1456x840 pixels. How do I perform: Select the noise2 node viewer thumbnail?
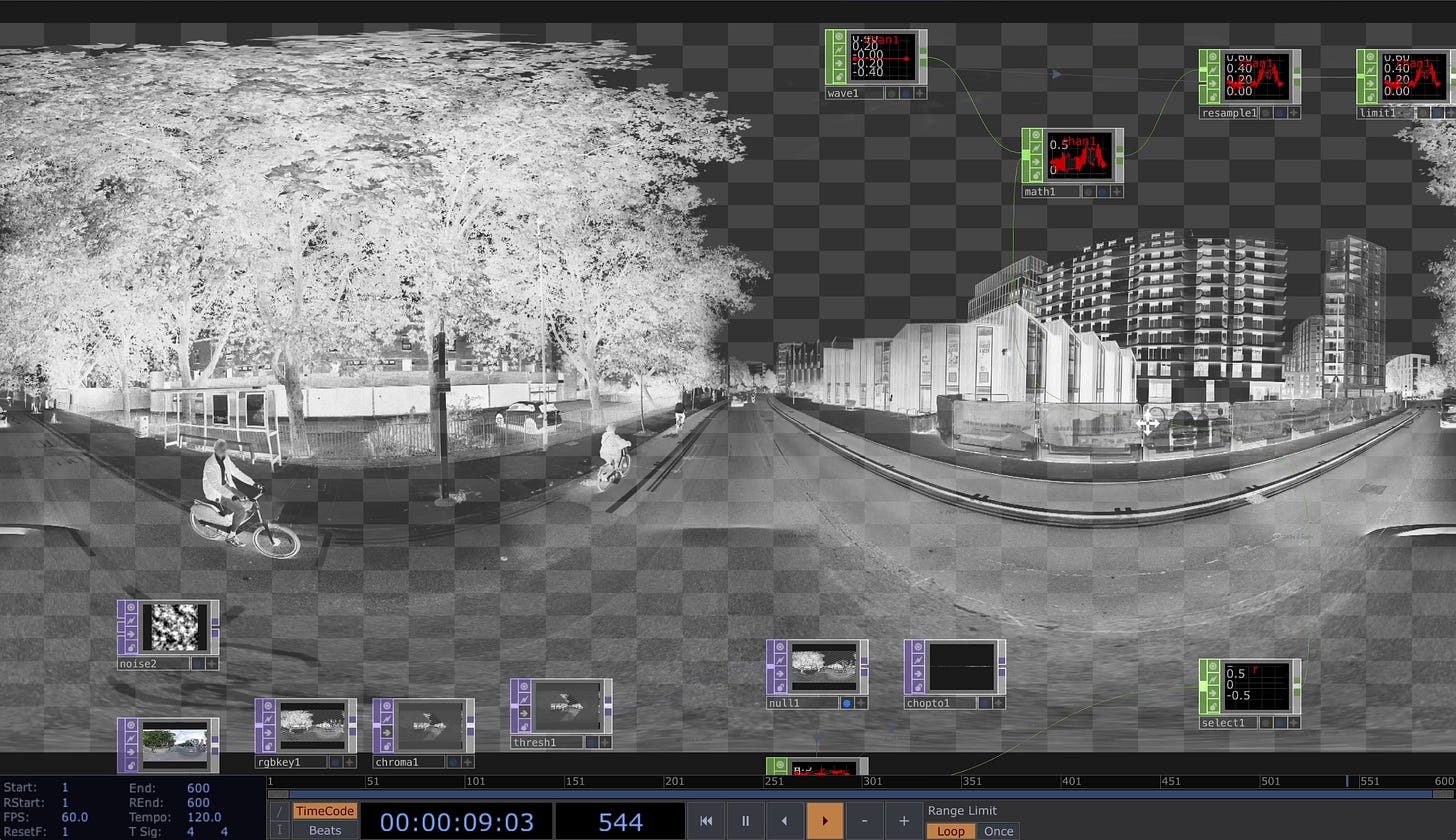pos(175,628)
